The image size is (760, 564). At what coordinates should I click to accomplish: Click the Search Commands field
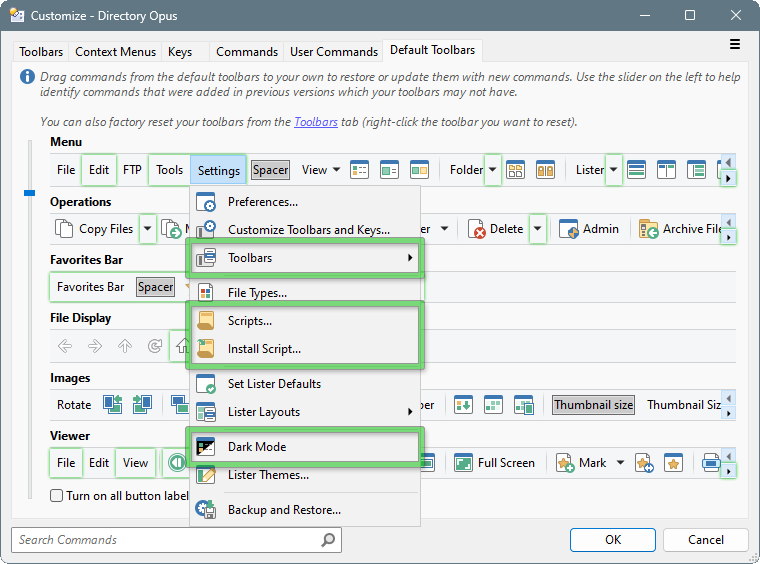176,540
